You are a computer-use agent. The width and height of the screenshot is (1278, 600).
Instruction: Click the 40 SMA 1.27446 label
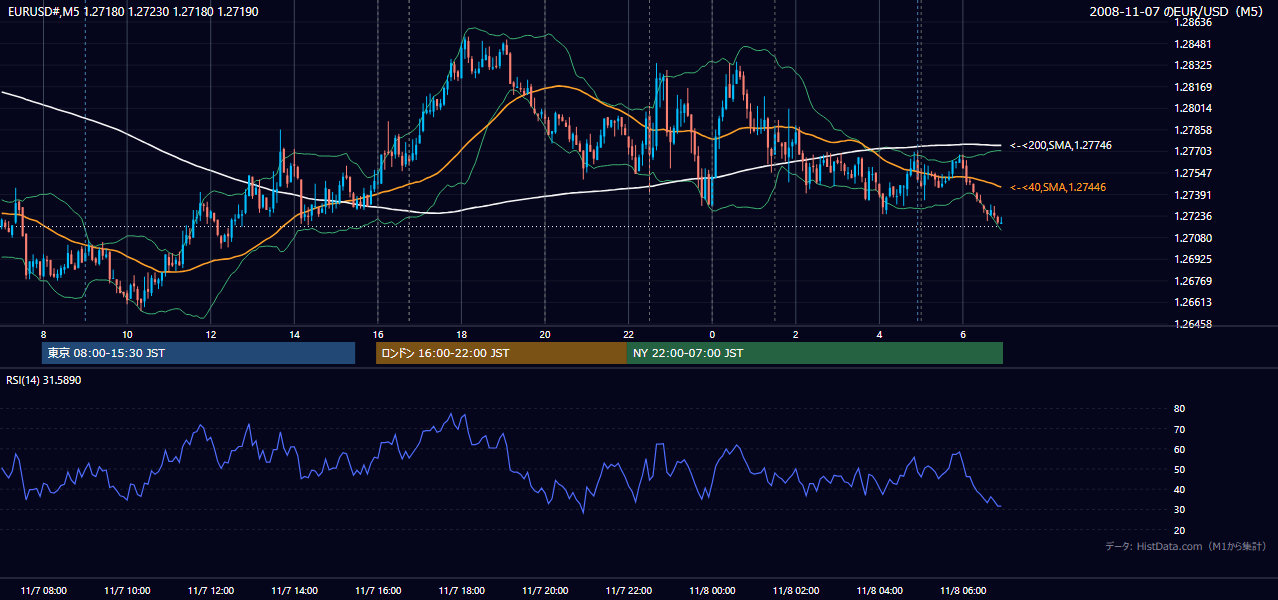click(1058, 187)
